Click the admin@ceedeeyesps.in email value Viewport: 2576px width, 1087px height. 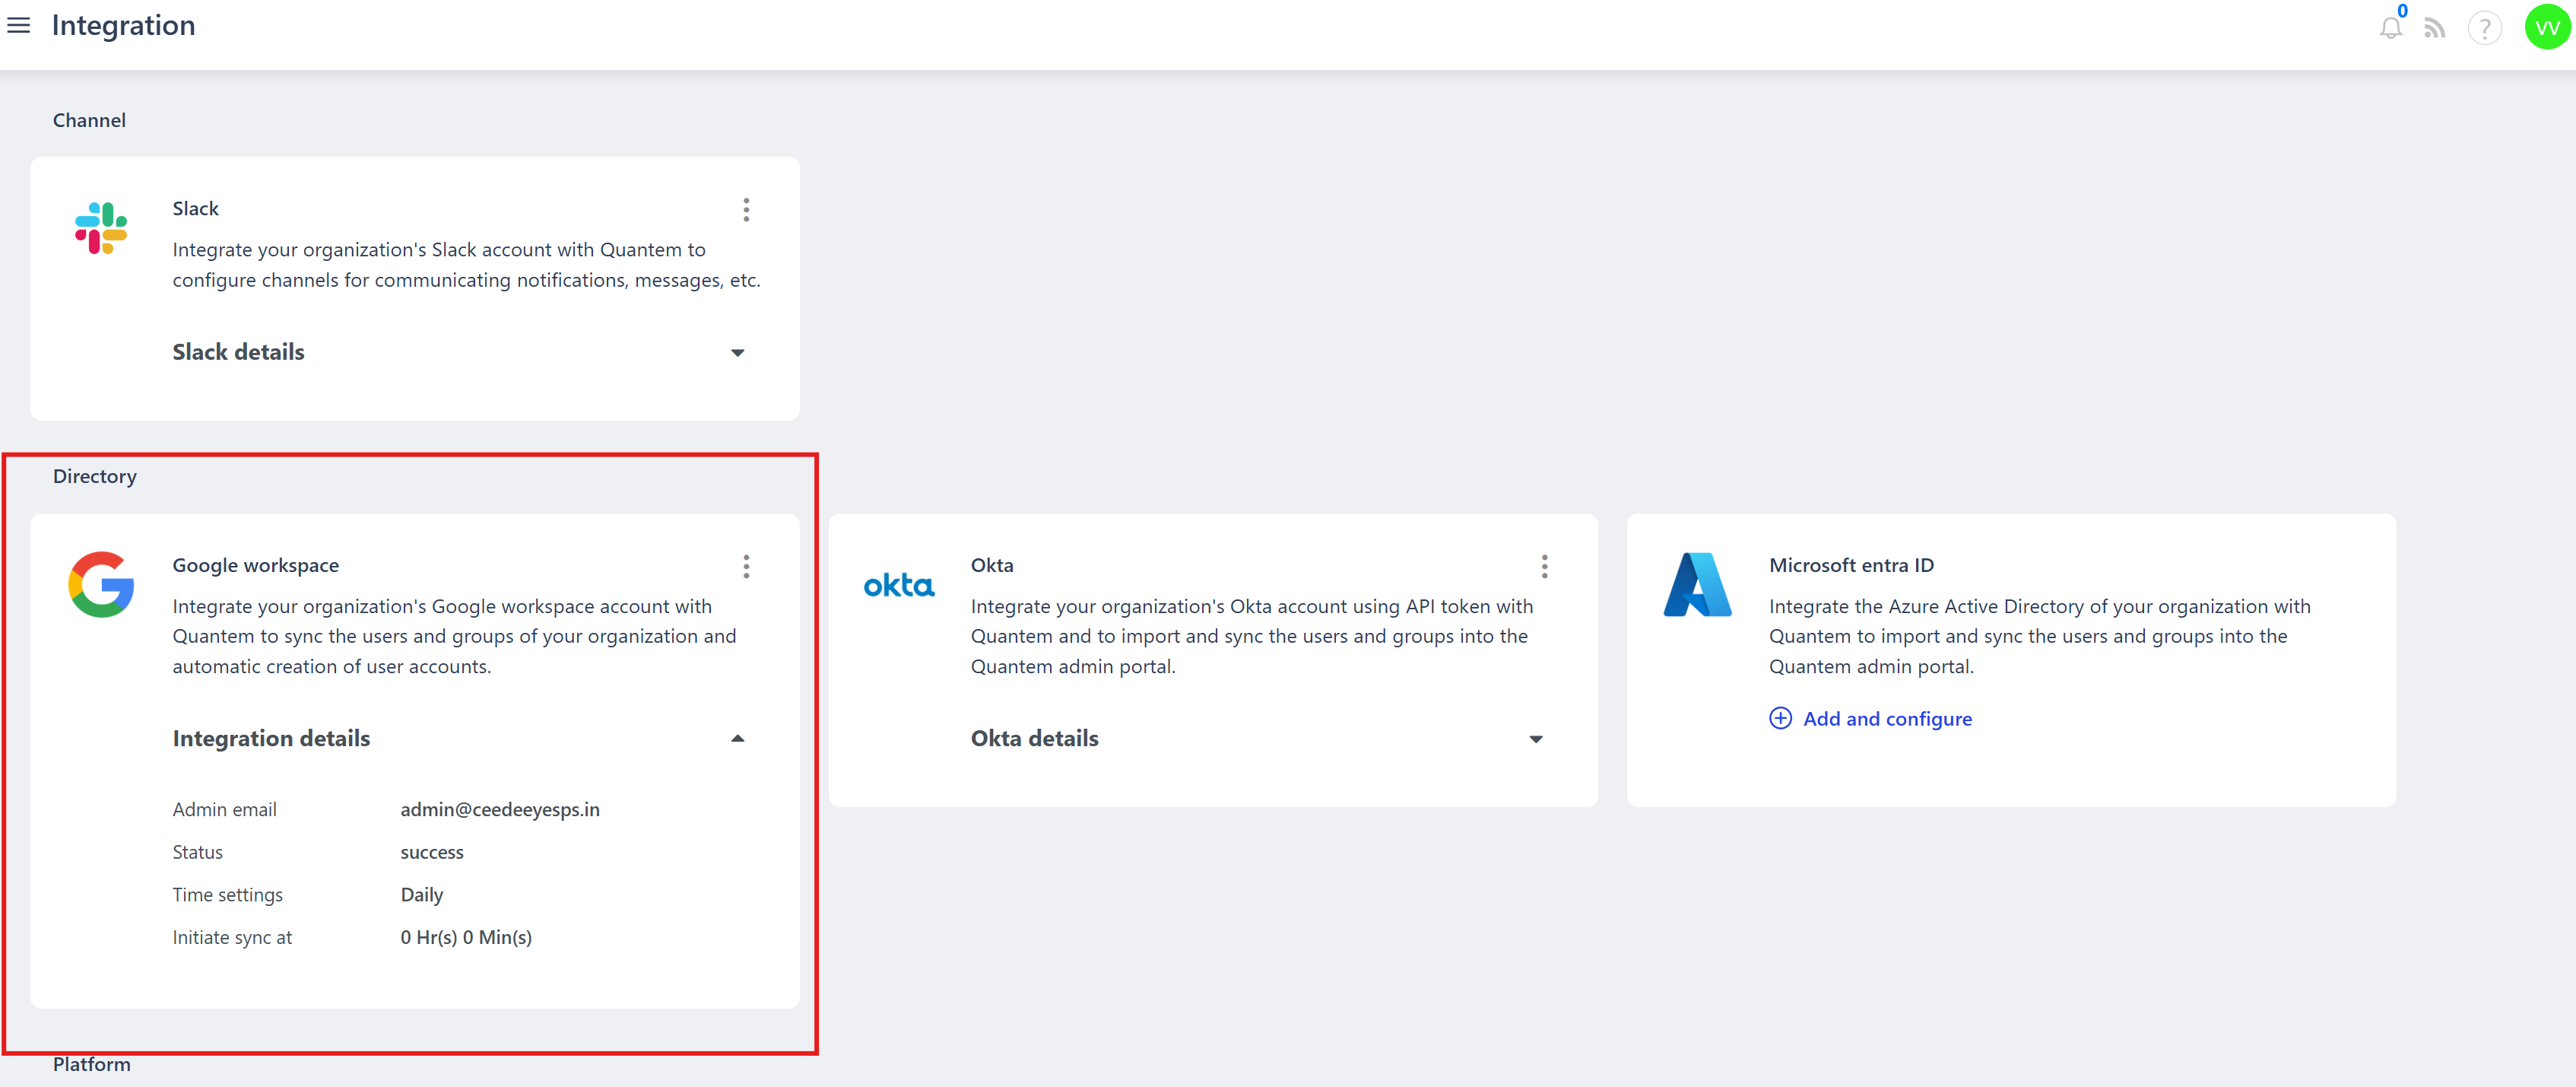tap(499, 810)
